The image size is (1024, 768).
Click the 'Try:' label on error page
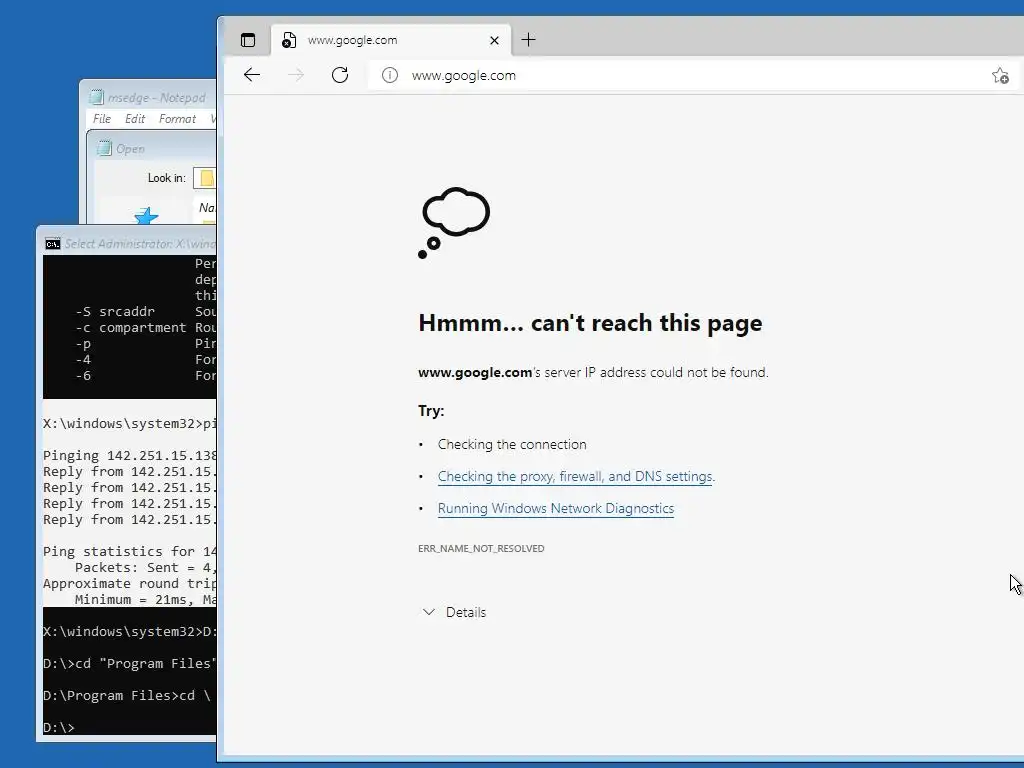(x=431, y=411)
